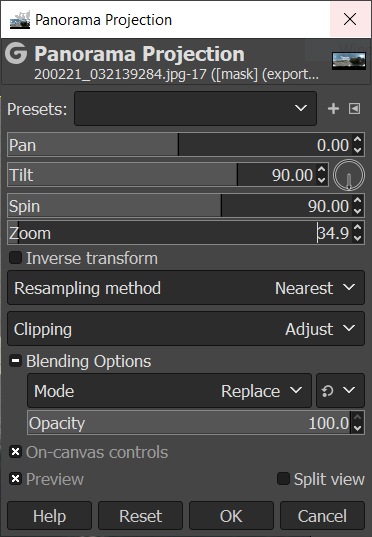Decrease Zoom value with down arrow
The height and width of the screenshot is (537, 372).
(x=358, y=238)
